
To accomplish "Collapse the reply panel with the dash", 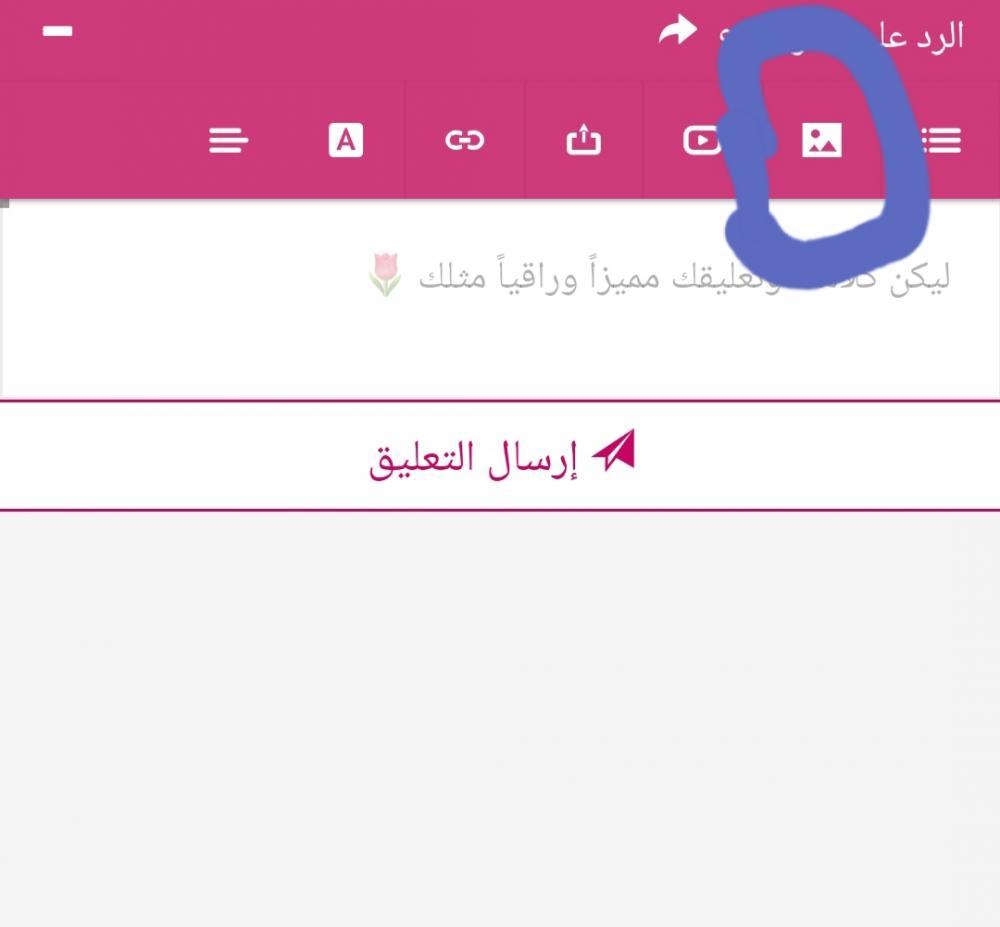I will point(57,31).
